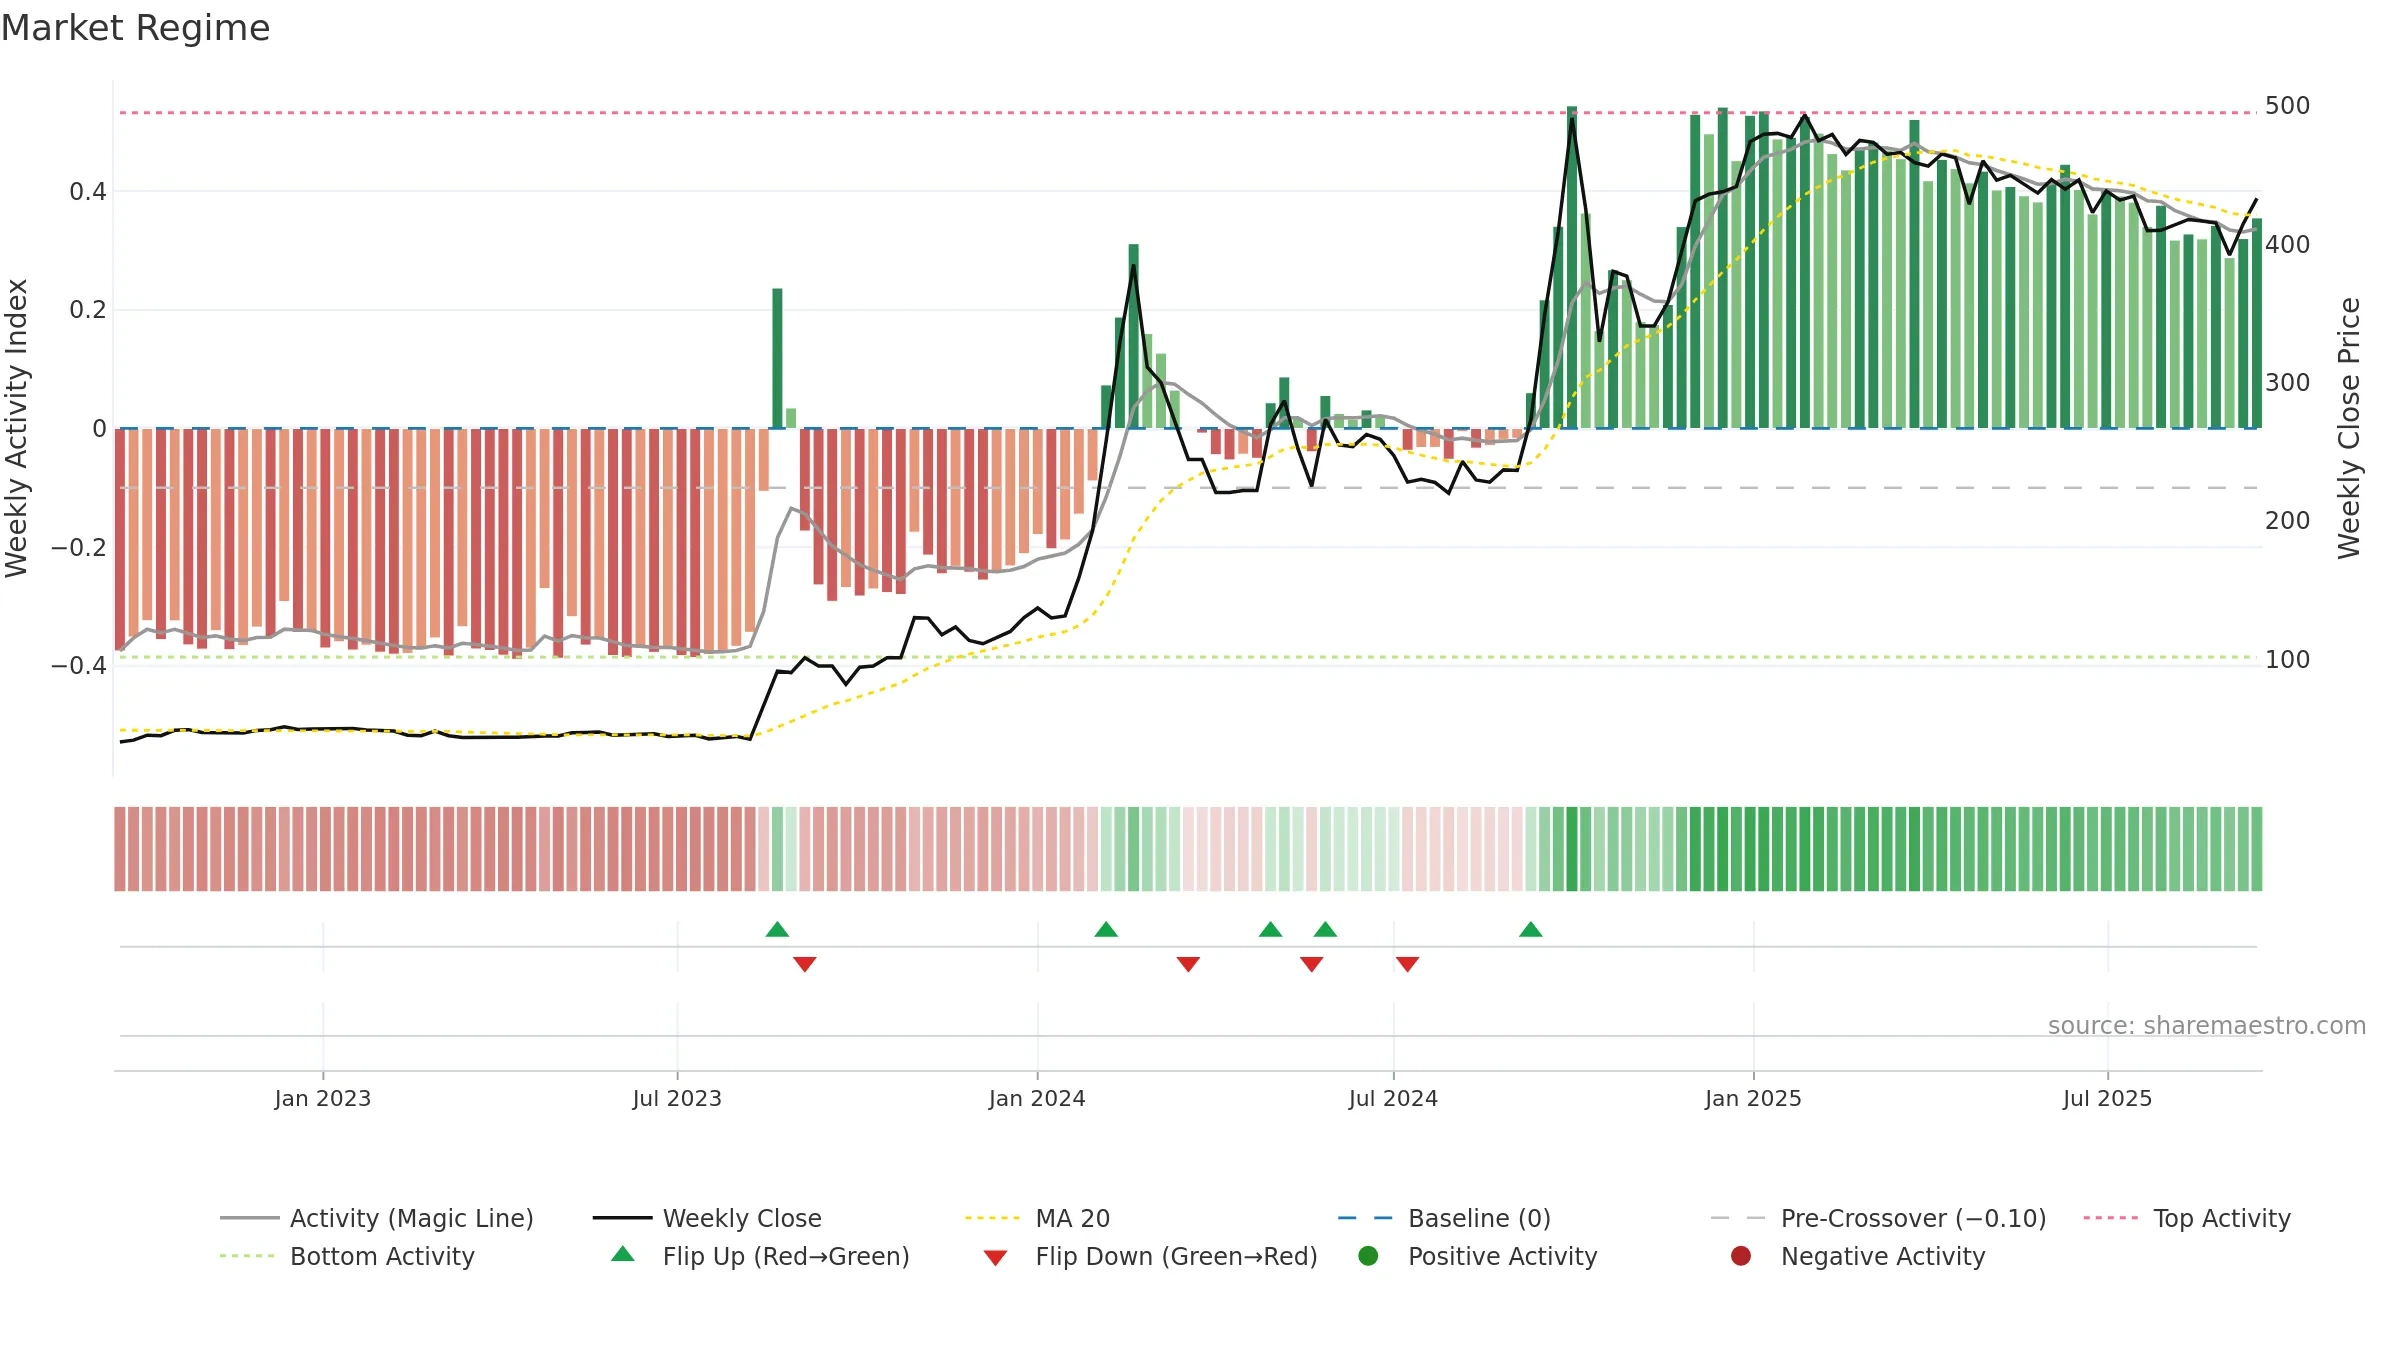Toggle the Top Activity legend entry
This screenshot has height=1350, width=2400.
2187,1218
